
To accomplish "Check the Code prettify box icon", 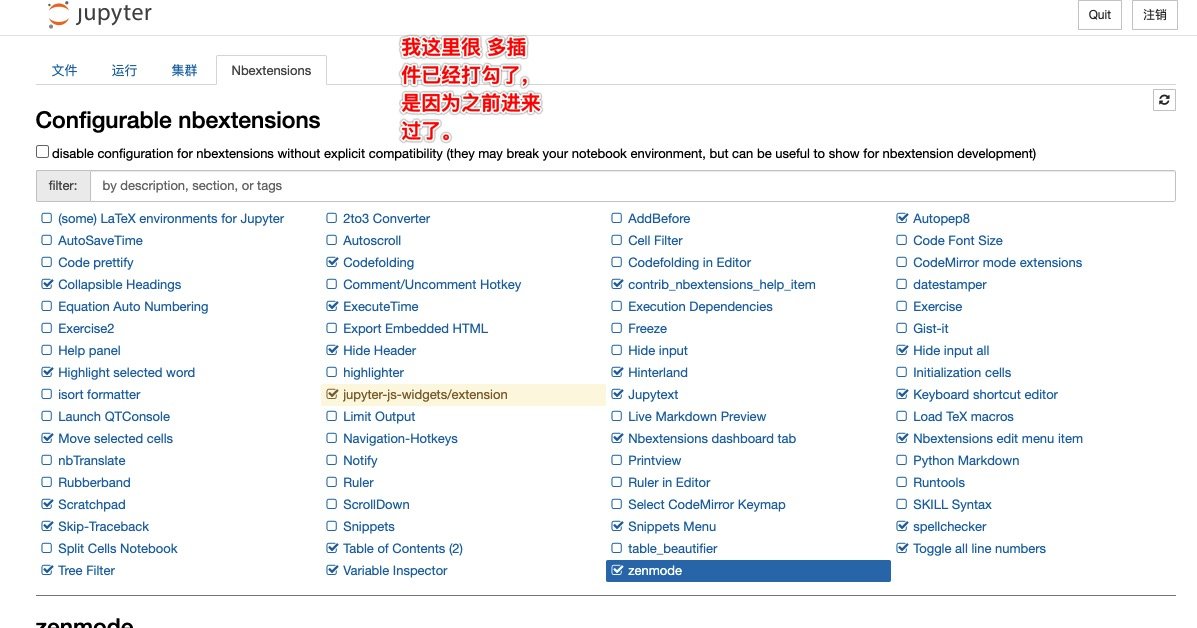I will point(47,262).
